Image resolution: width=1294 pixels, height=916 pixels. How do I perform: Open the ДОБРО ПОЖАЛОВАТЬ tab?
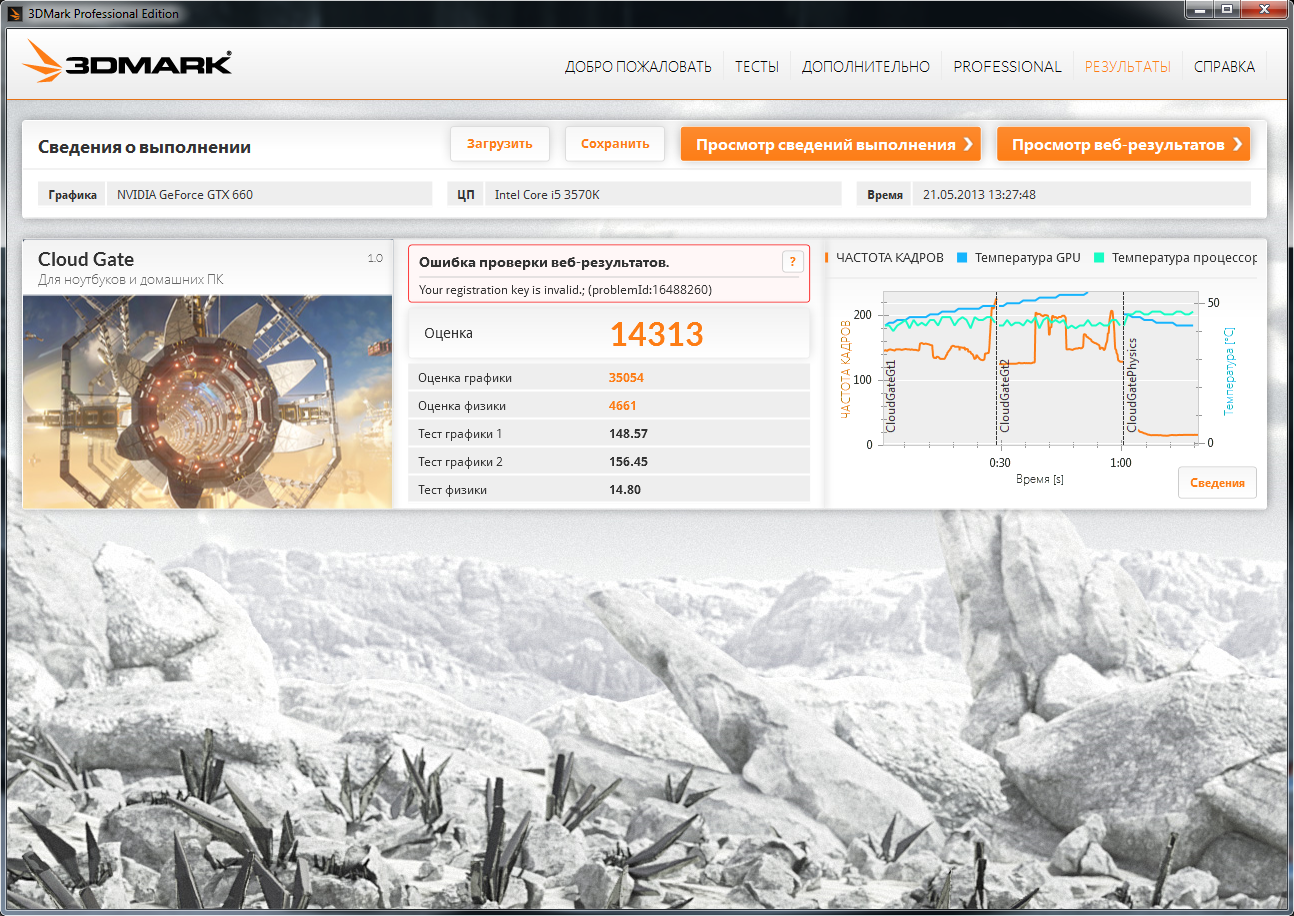tap(638, 67)
